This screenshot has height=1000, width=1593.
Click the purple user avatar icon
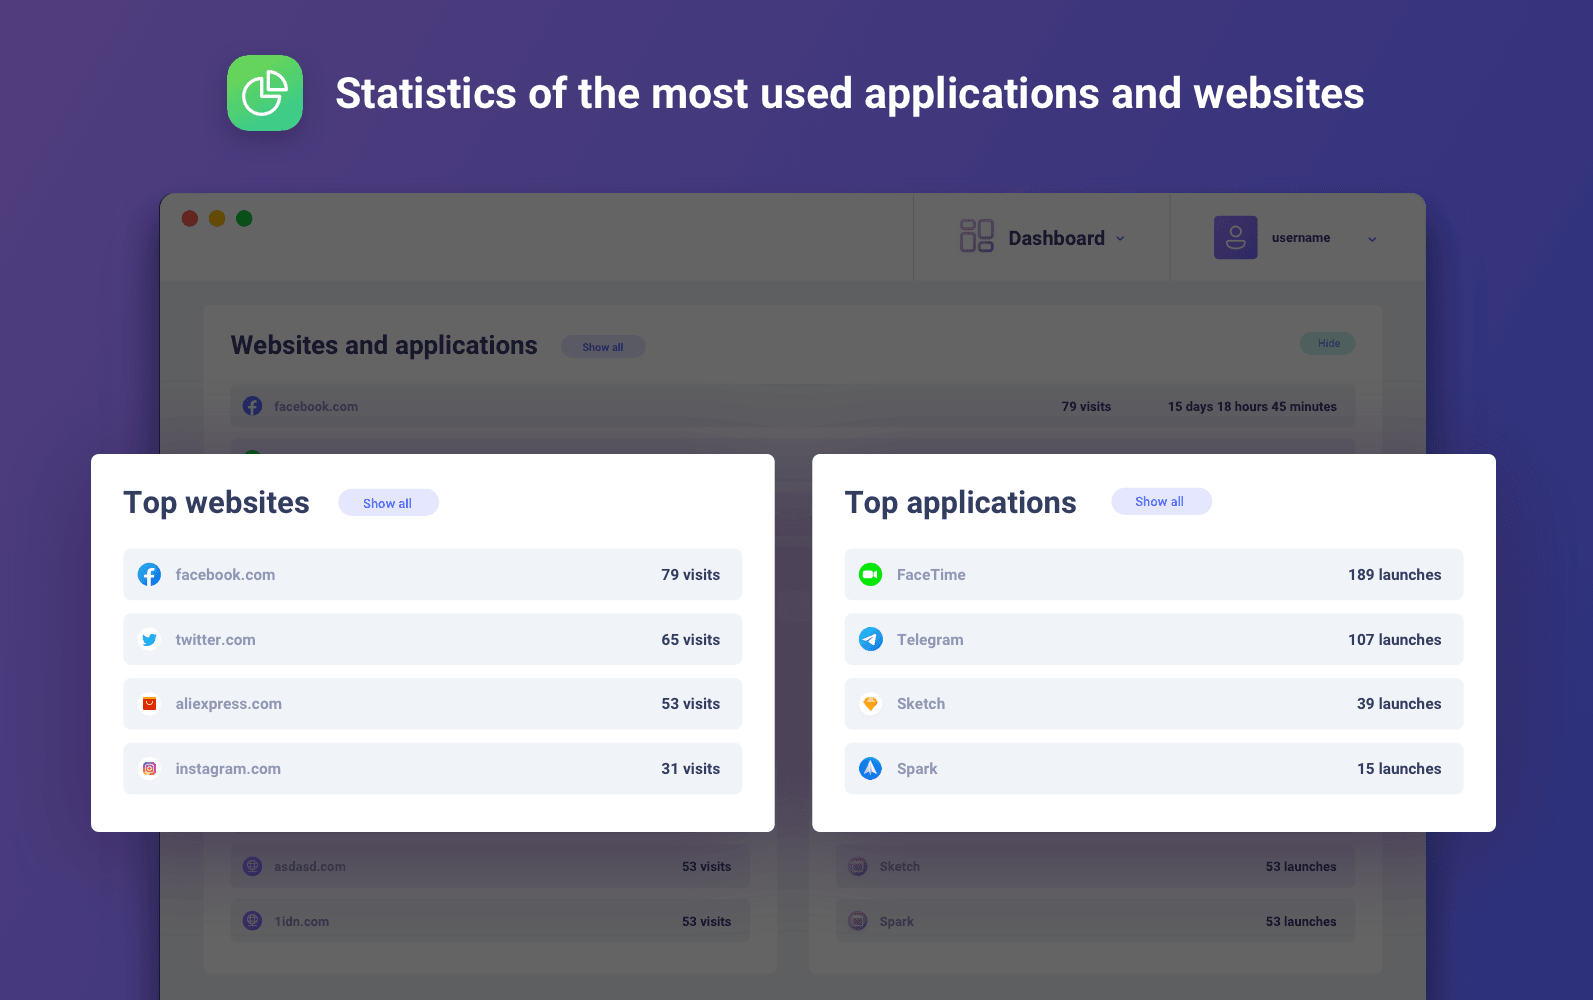pos(1235,238)
